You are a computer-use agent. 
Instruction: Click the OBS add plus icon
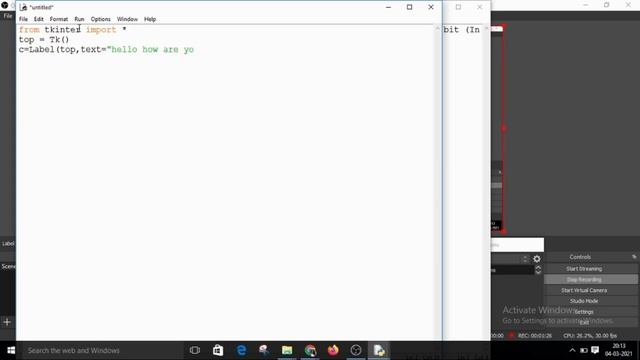[7, 322]
